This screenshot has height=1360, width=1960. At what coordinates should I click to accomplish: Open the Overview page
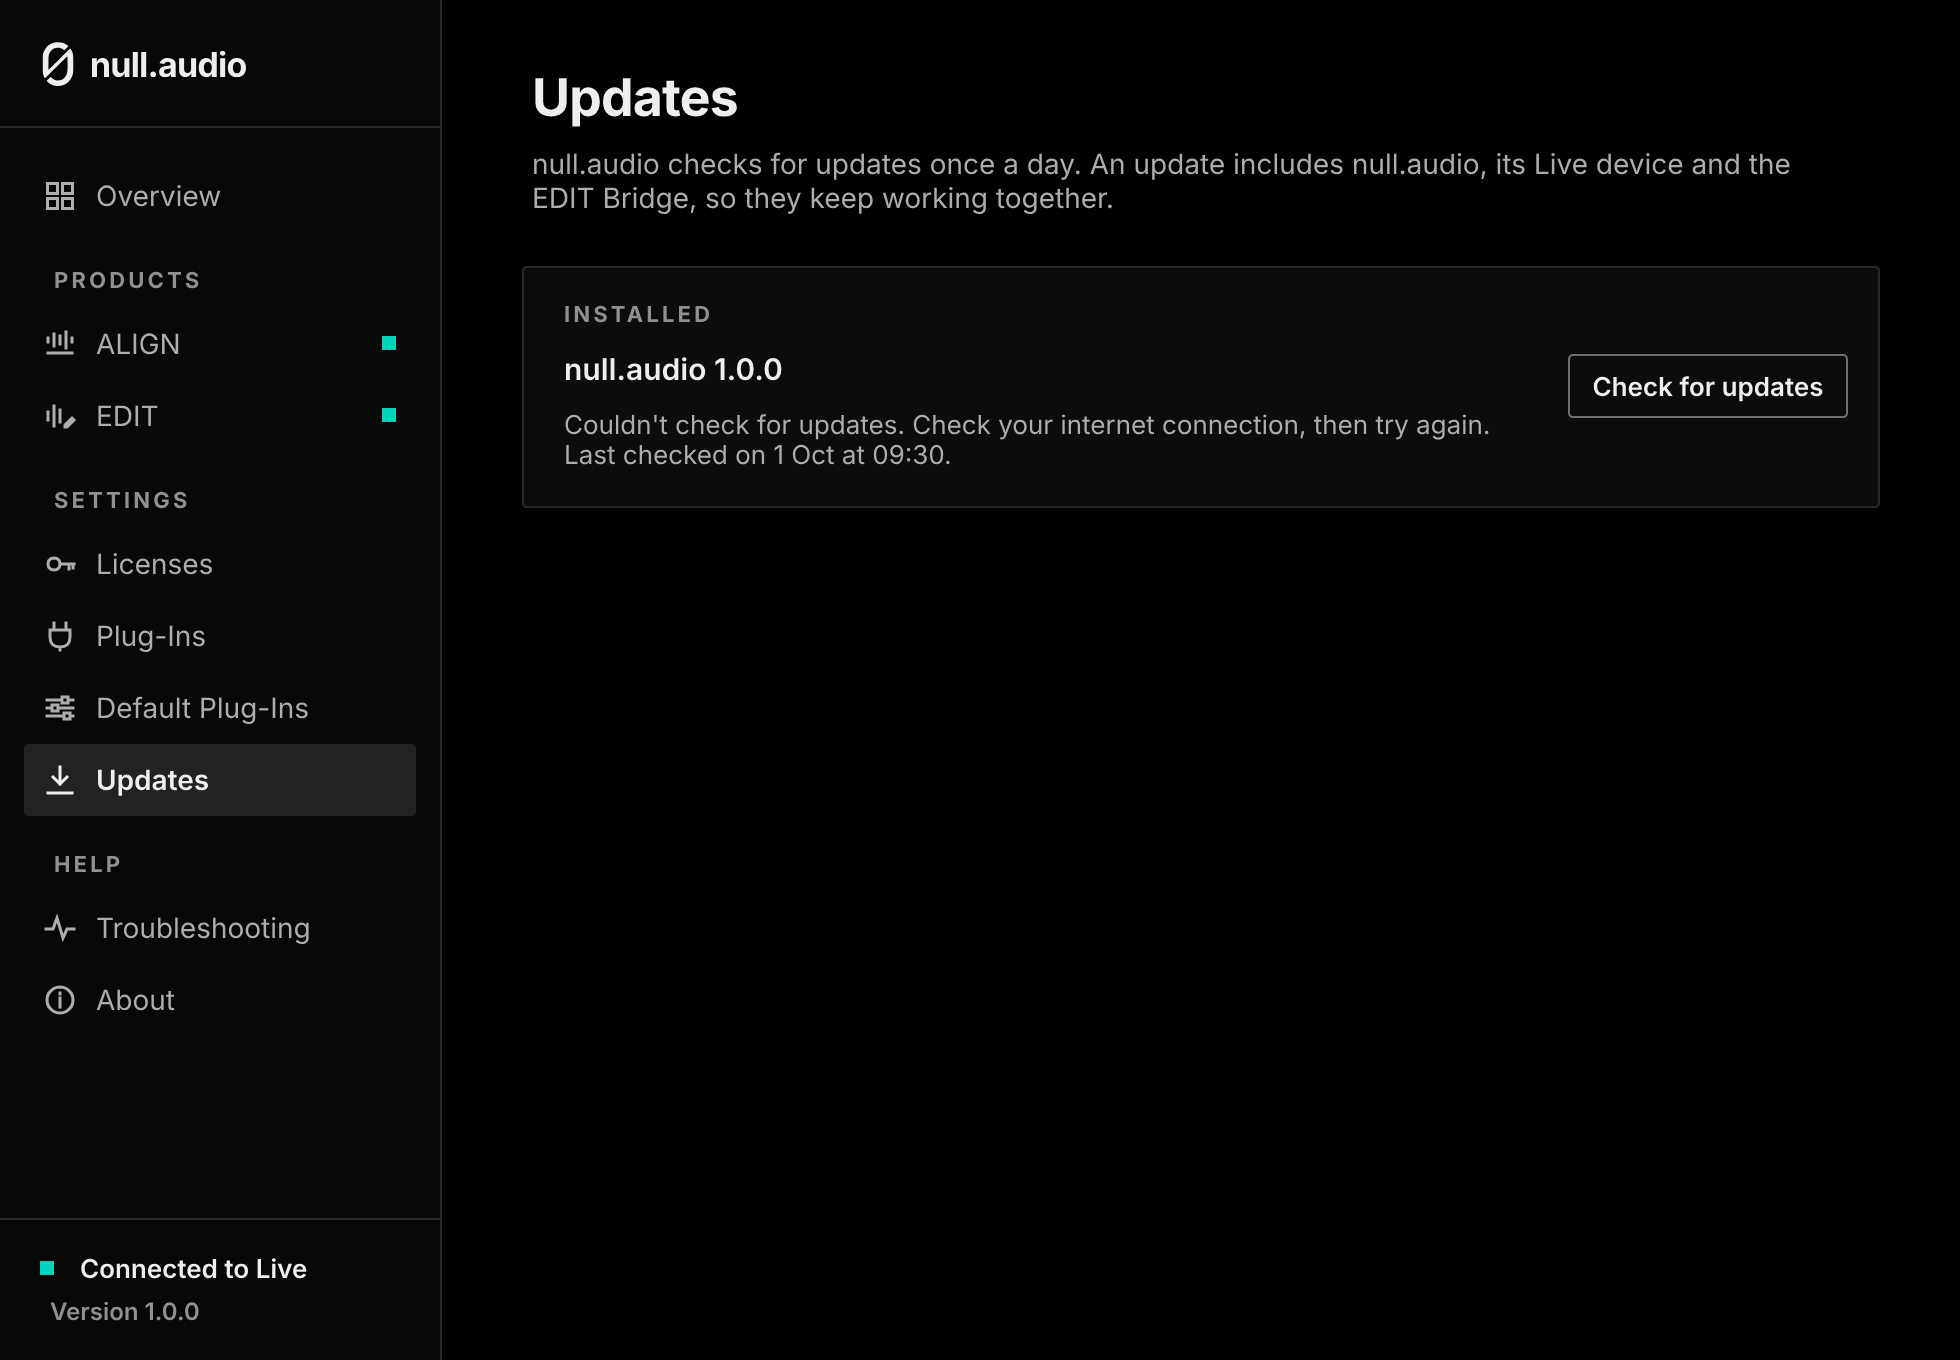tap(220, 196)
